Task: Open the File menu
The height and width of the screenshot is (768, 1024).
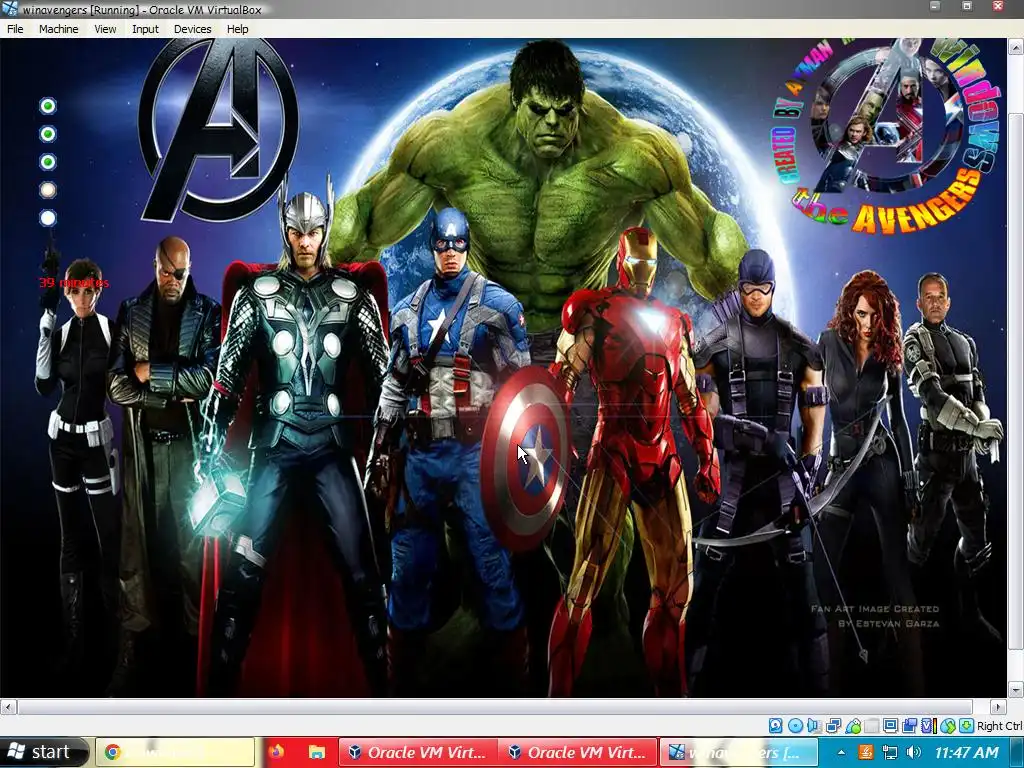Action: pos(15,29)
